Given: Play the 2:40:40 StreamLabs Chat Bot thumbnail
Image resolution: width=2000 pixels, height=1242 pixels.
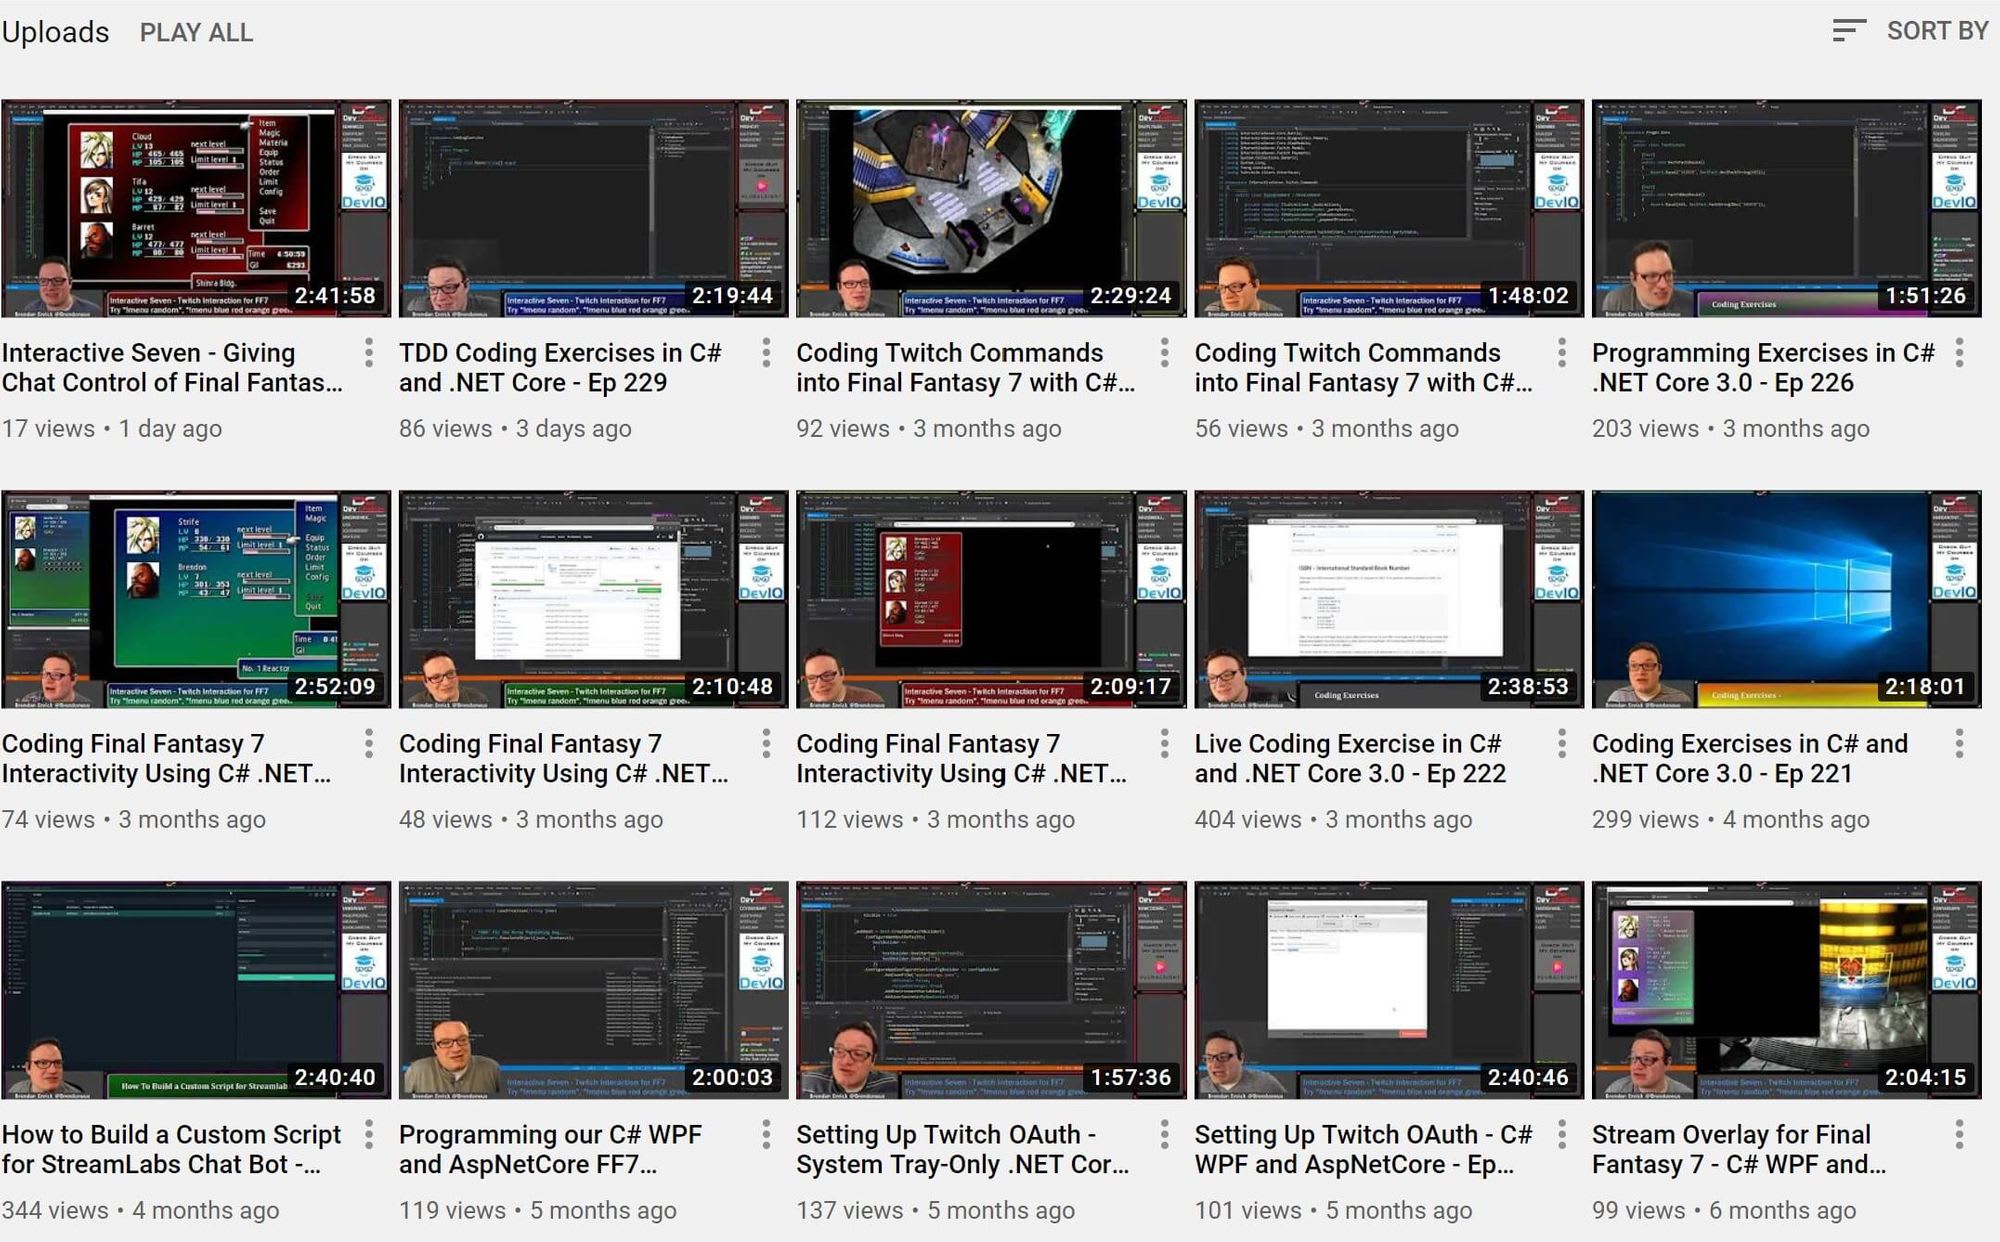Looking at the screenshot, I should (196, 990).
